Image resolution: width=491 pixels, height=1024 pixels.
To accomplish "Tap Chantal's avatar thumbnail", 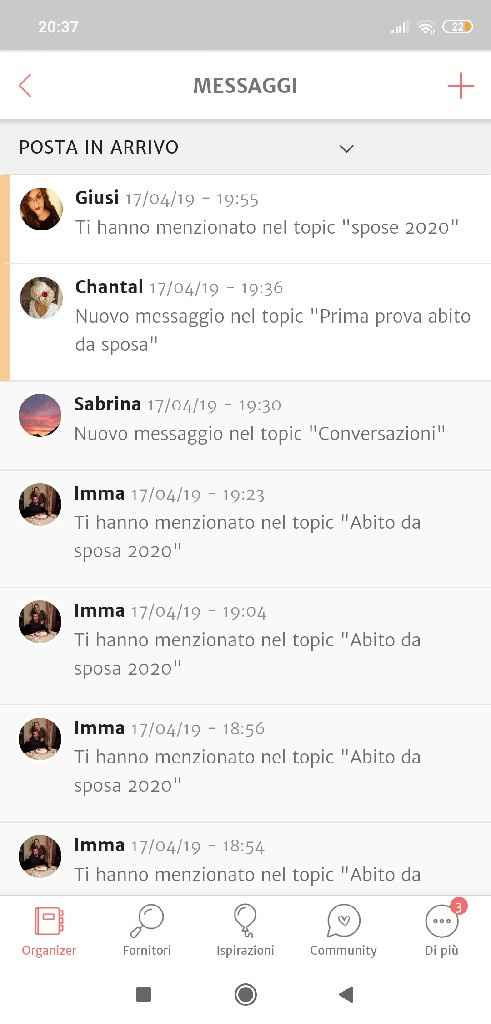I will [41, 298].
